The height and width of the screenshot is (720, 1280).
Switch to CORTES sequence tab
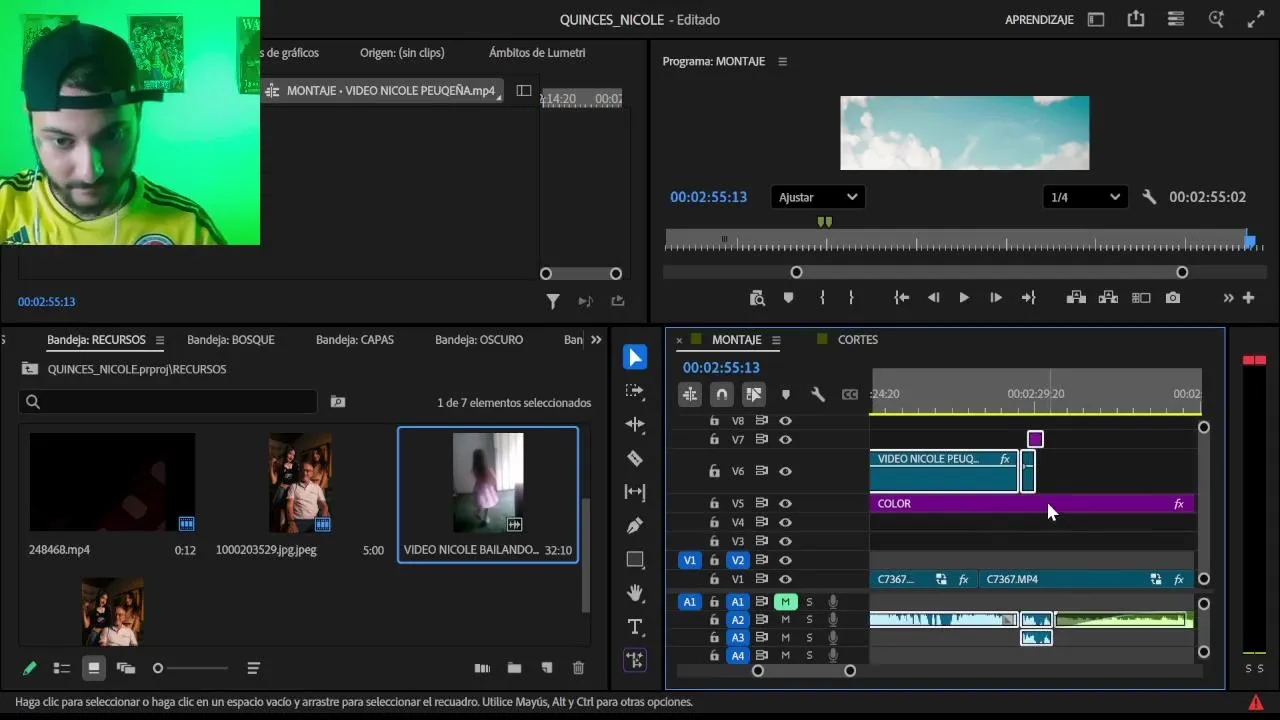click(x=858, y=340)
